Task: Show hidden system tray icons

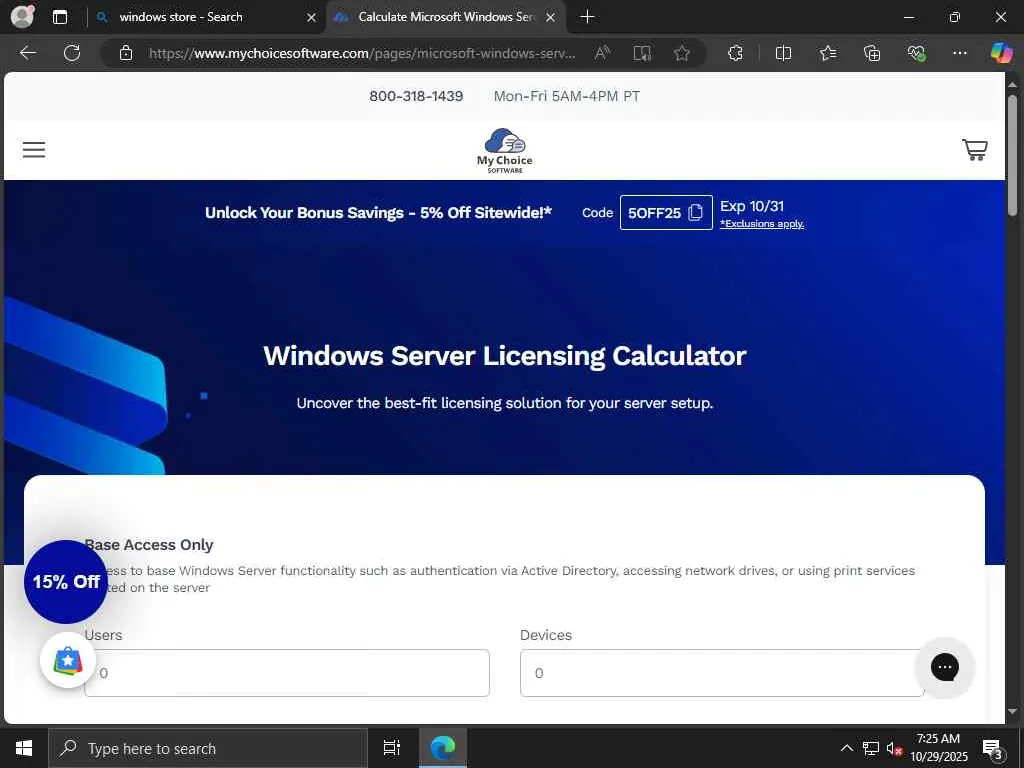Action: [x=846, y=748]
